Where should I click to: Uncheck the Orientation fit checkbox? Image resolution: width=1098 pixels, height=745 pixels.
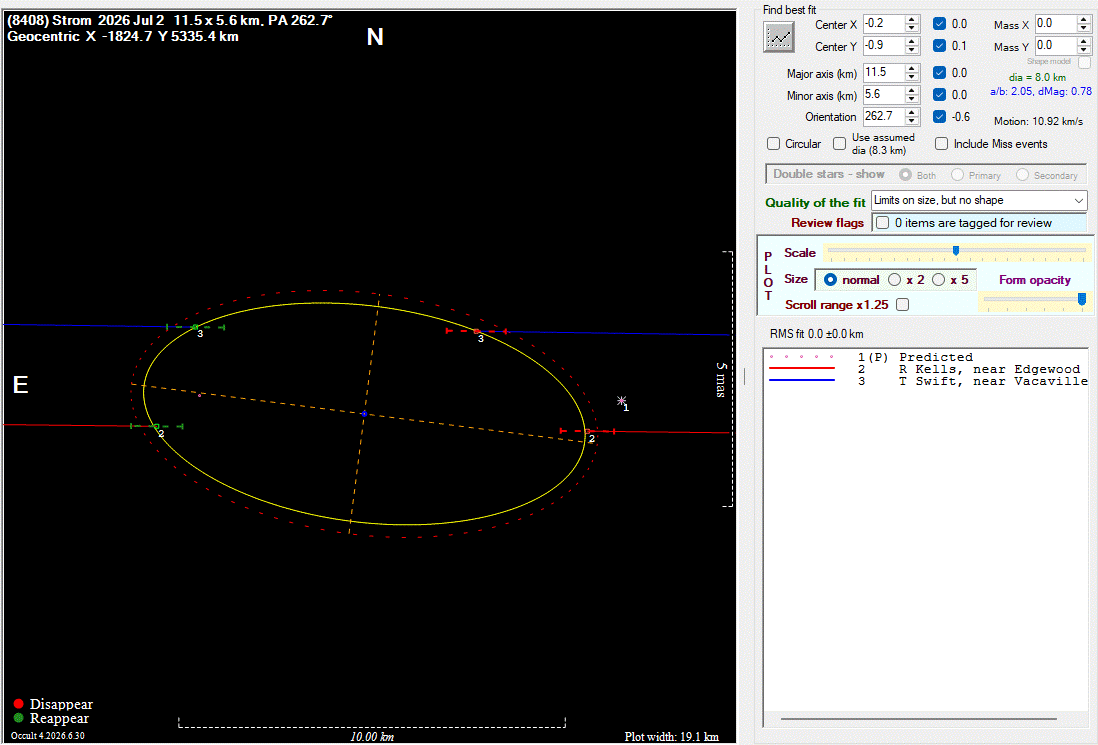pyautogui.click(x=940, y=116)
